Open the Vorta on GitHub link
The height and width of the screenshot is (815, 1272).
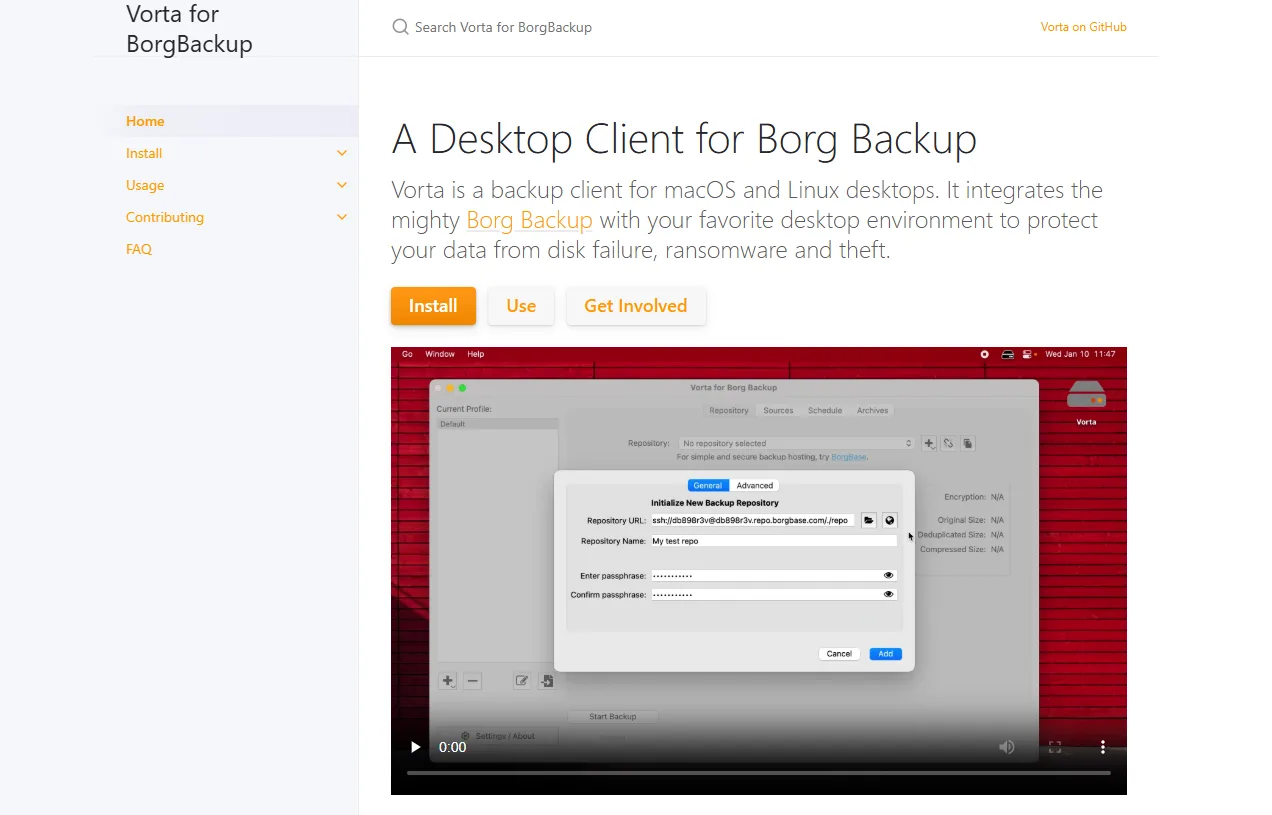click(x=1084, y=27)
